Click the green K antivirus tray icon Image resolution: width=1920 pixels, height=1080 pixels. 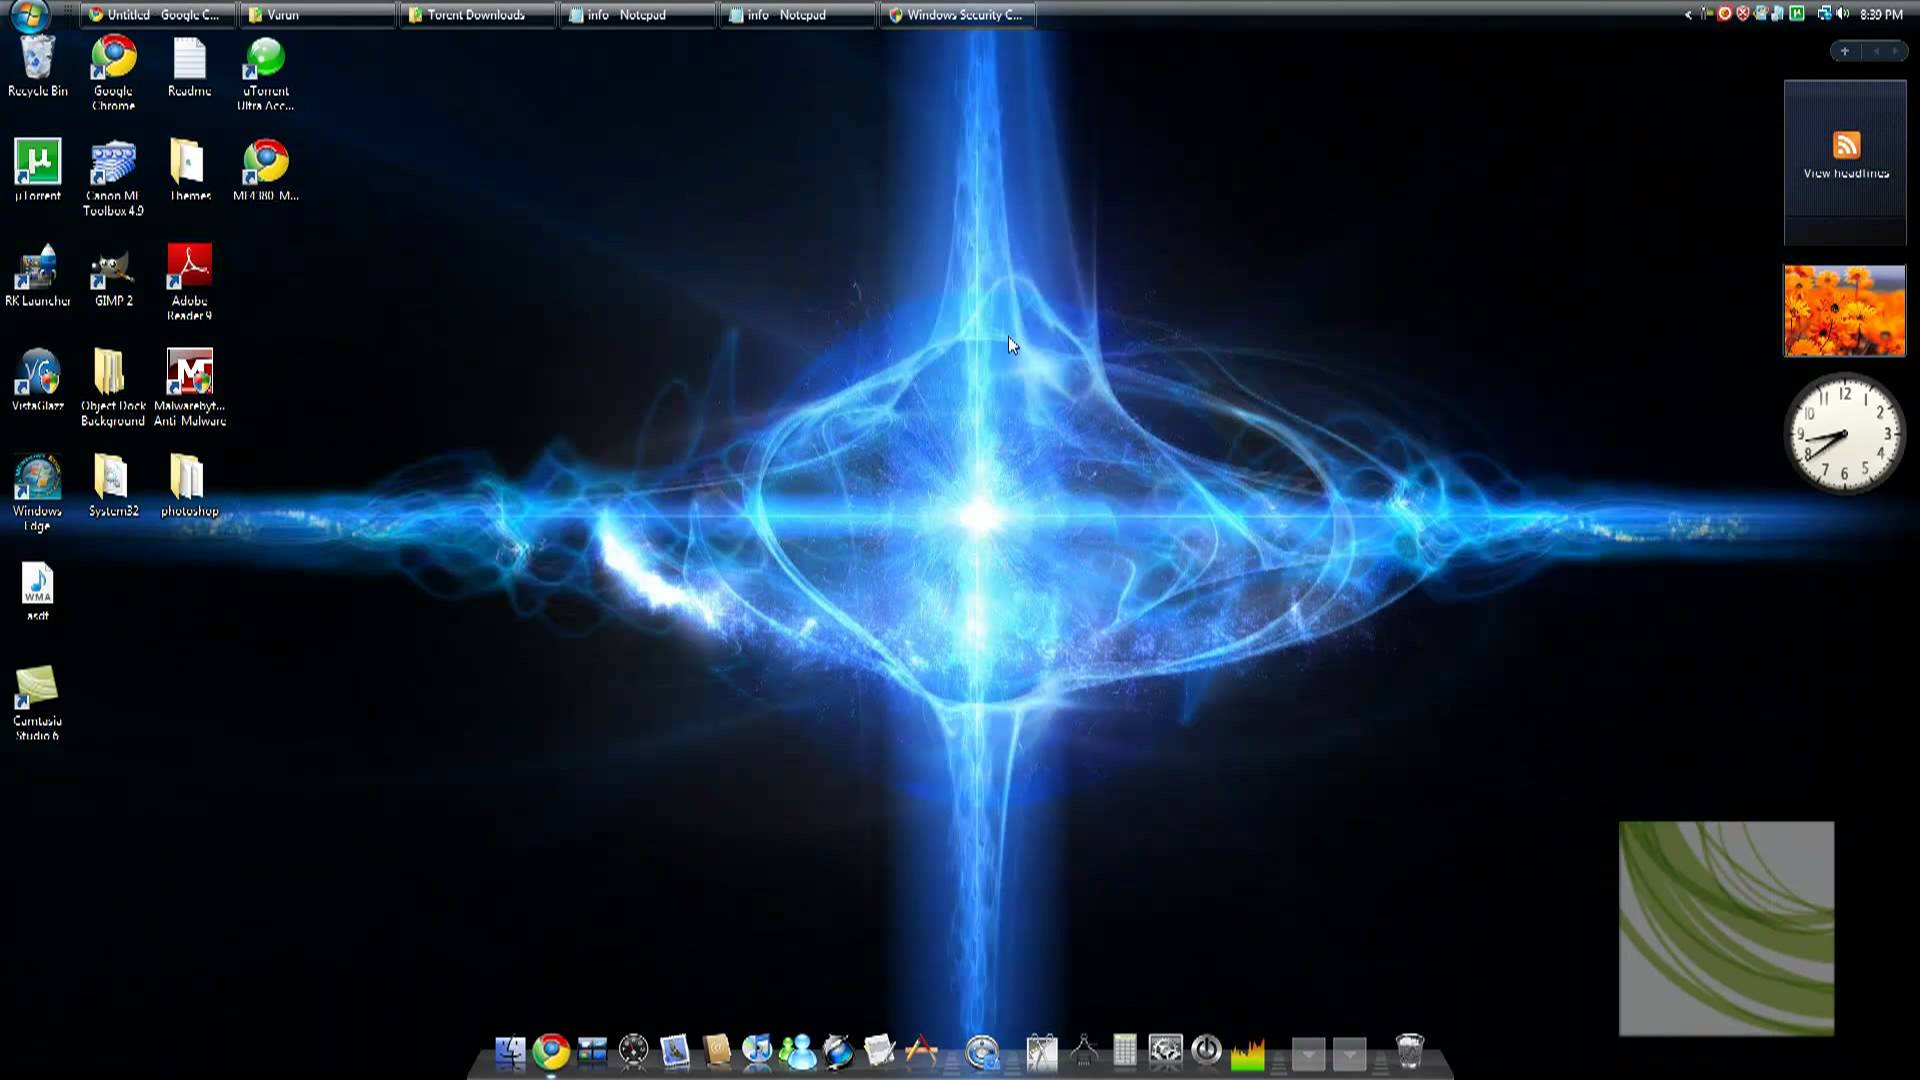1797,14
